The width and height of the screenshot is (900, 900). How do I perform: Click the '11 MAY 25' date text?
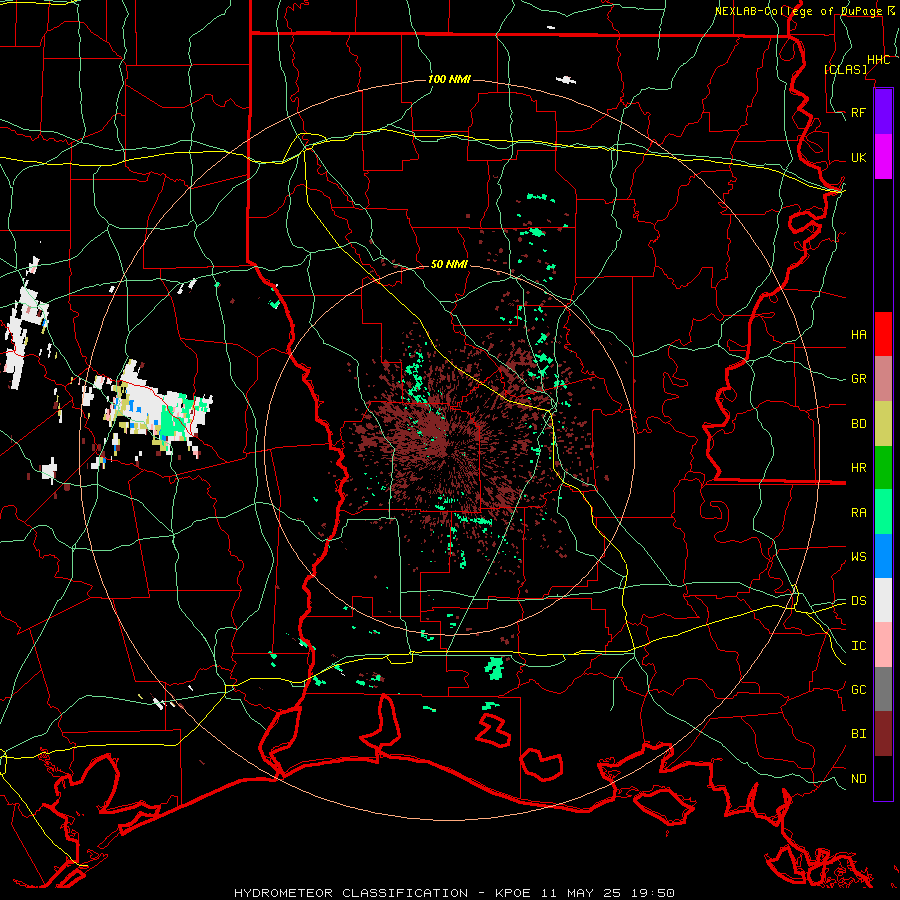[x=581, y=893]
